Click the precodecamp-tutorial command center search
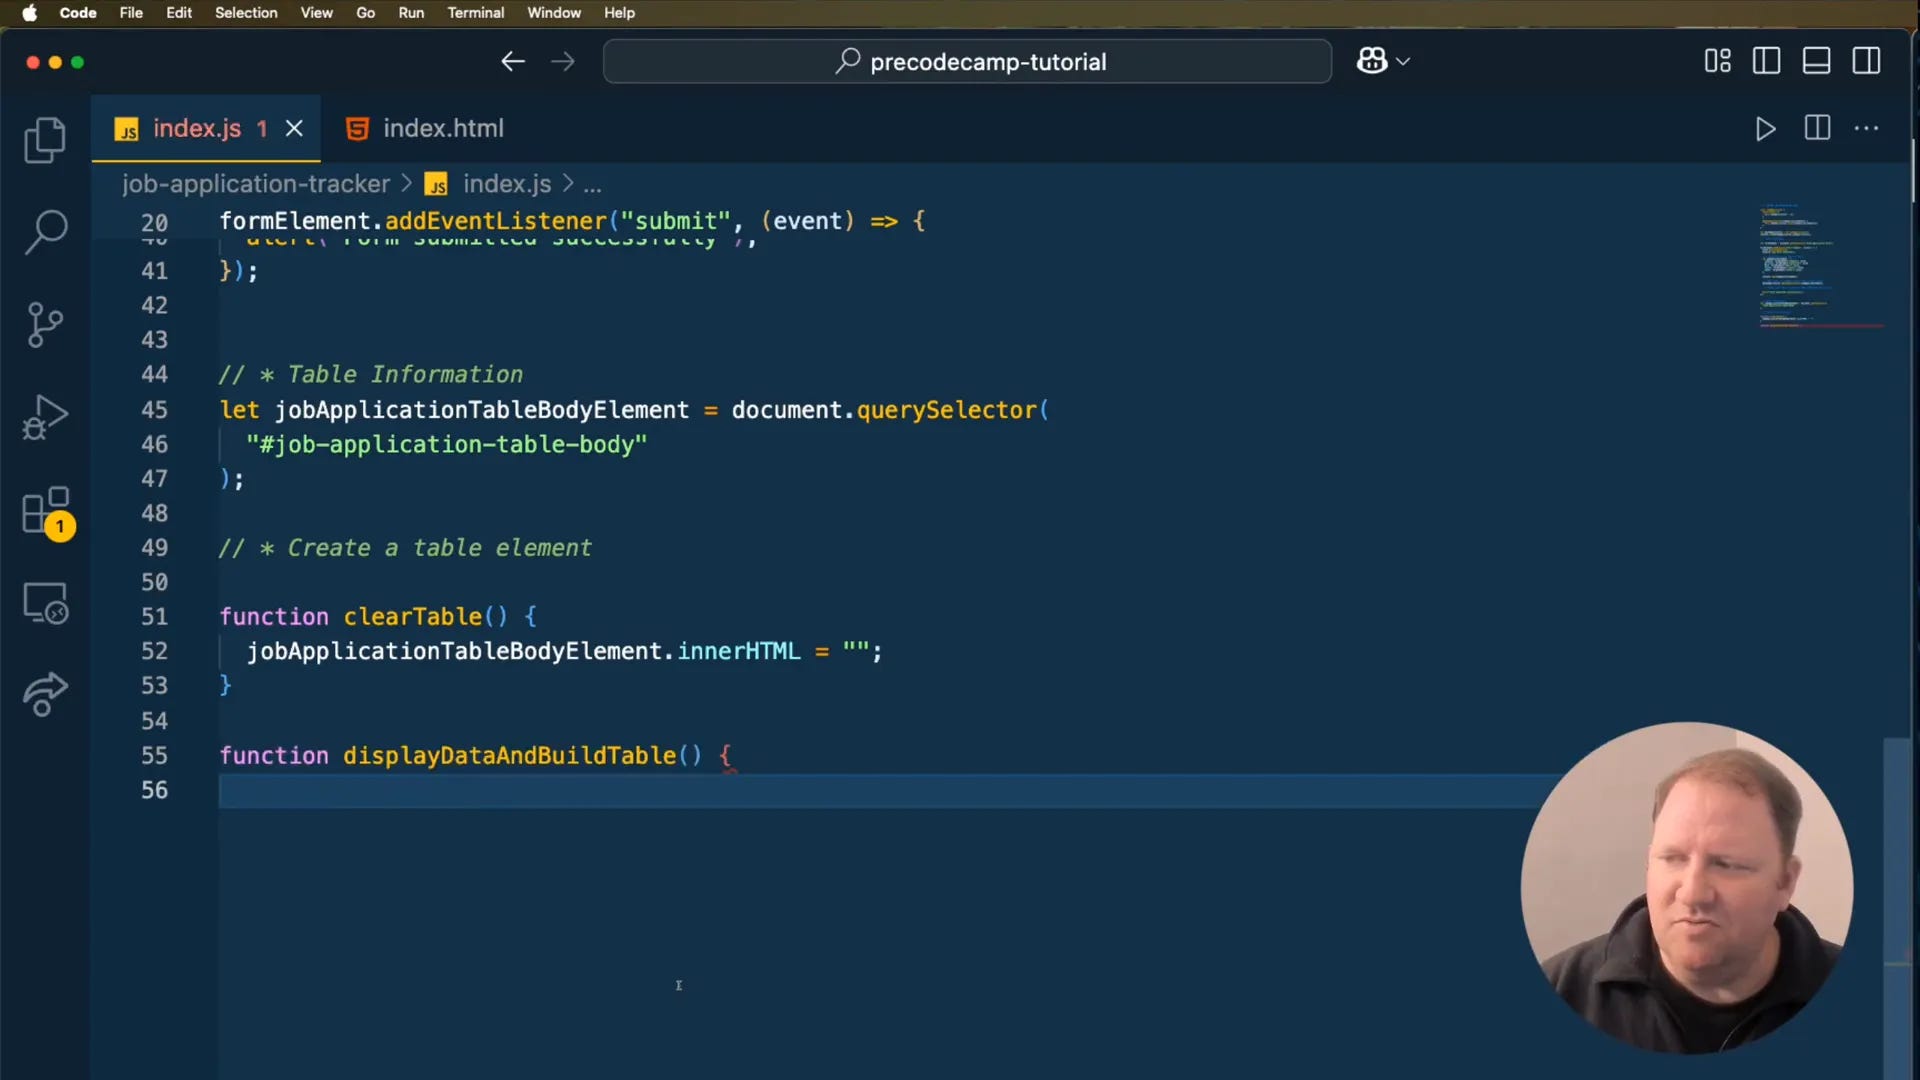1920x1080 pixels. click(967, 62)
